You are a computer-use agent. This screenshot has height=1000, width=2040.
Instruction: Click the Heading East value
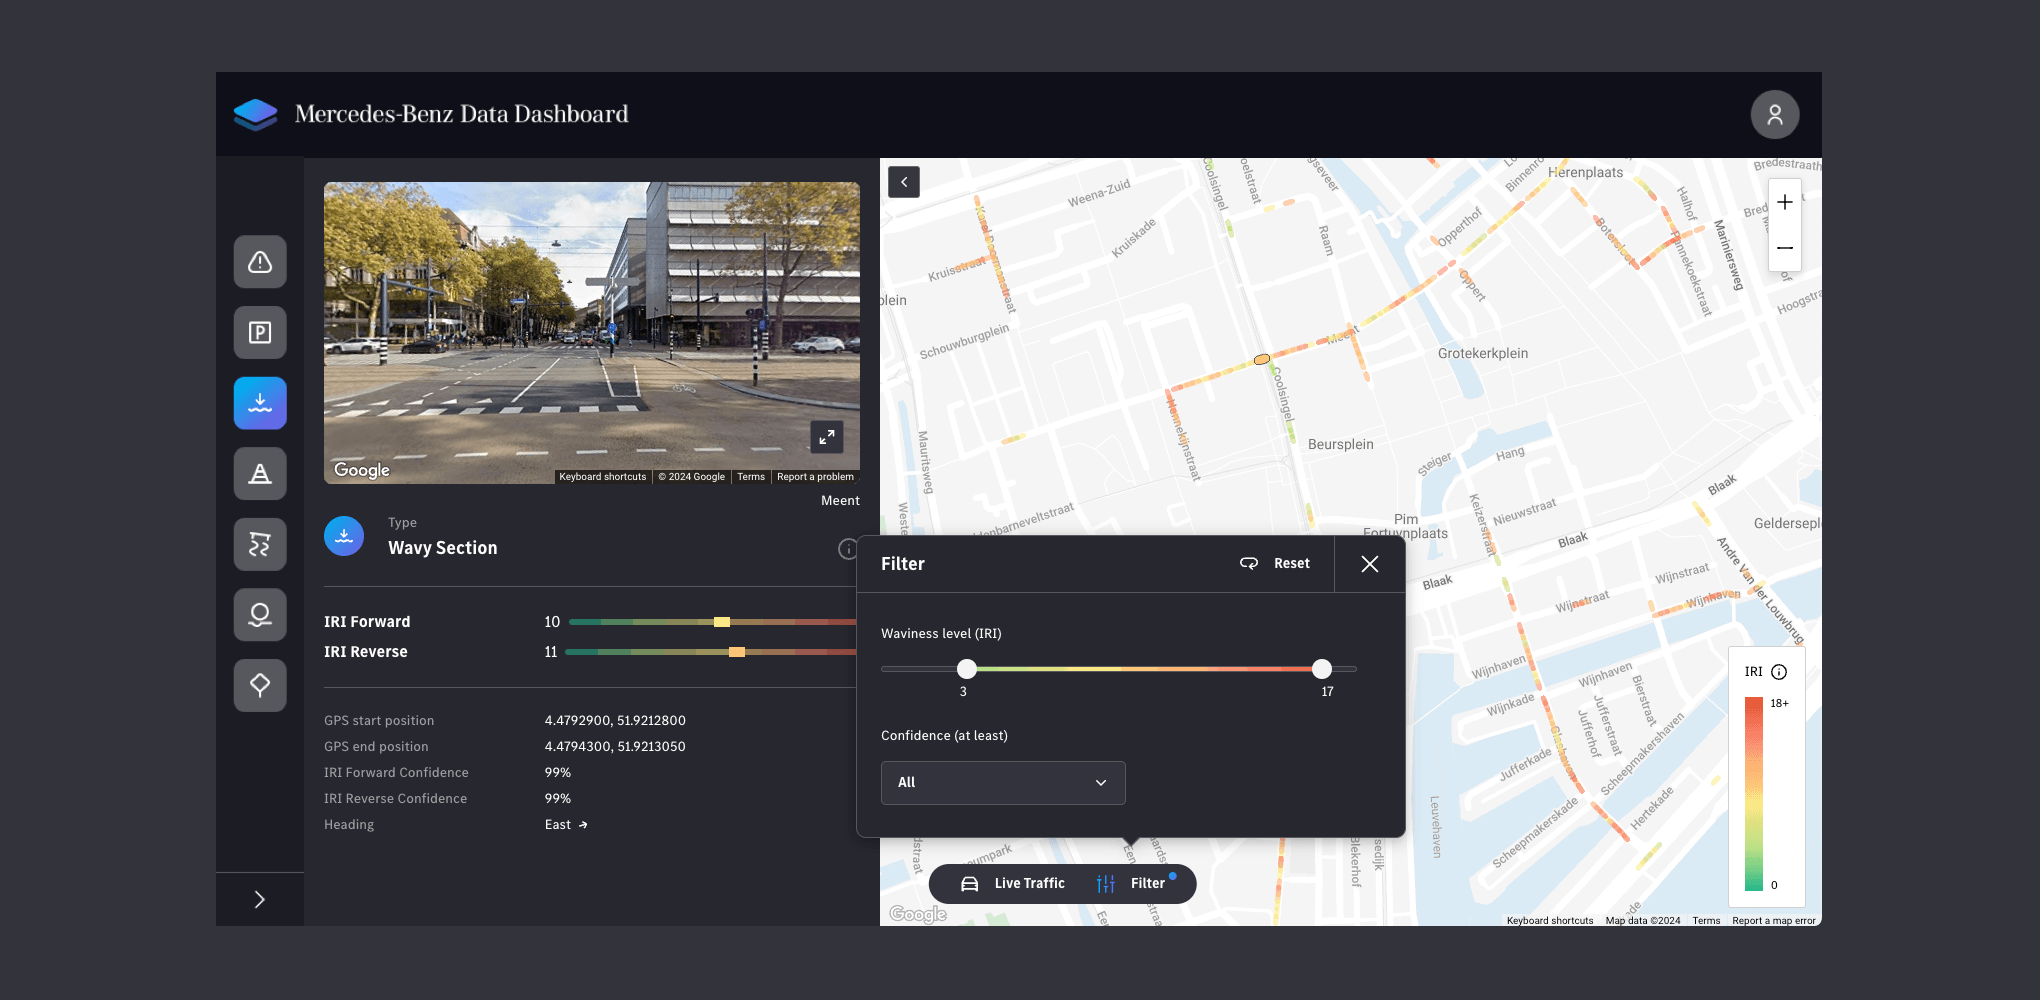coord(566,825)
